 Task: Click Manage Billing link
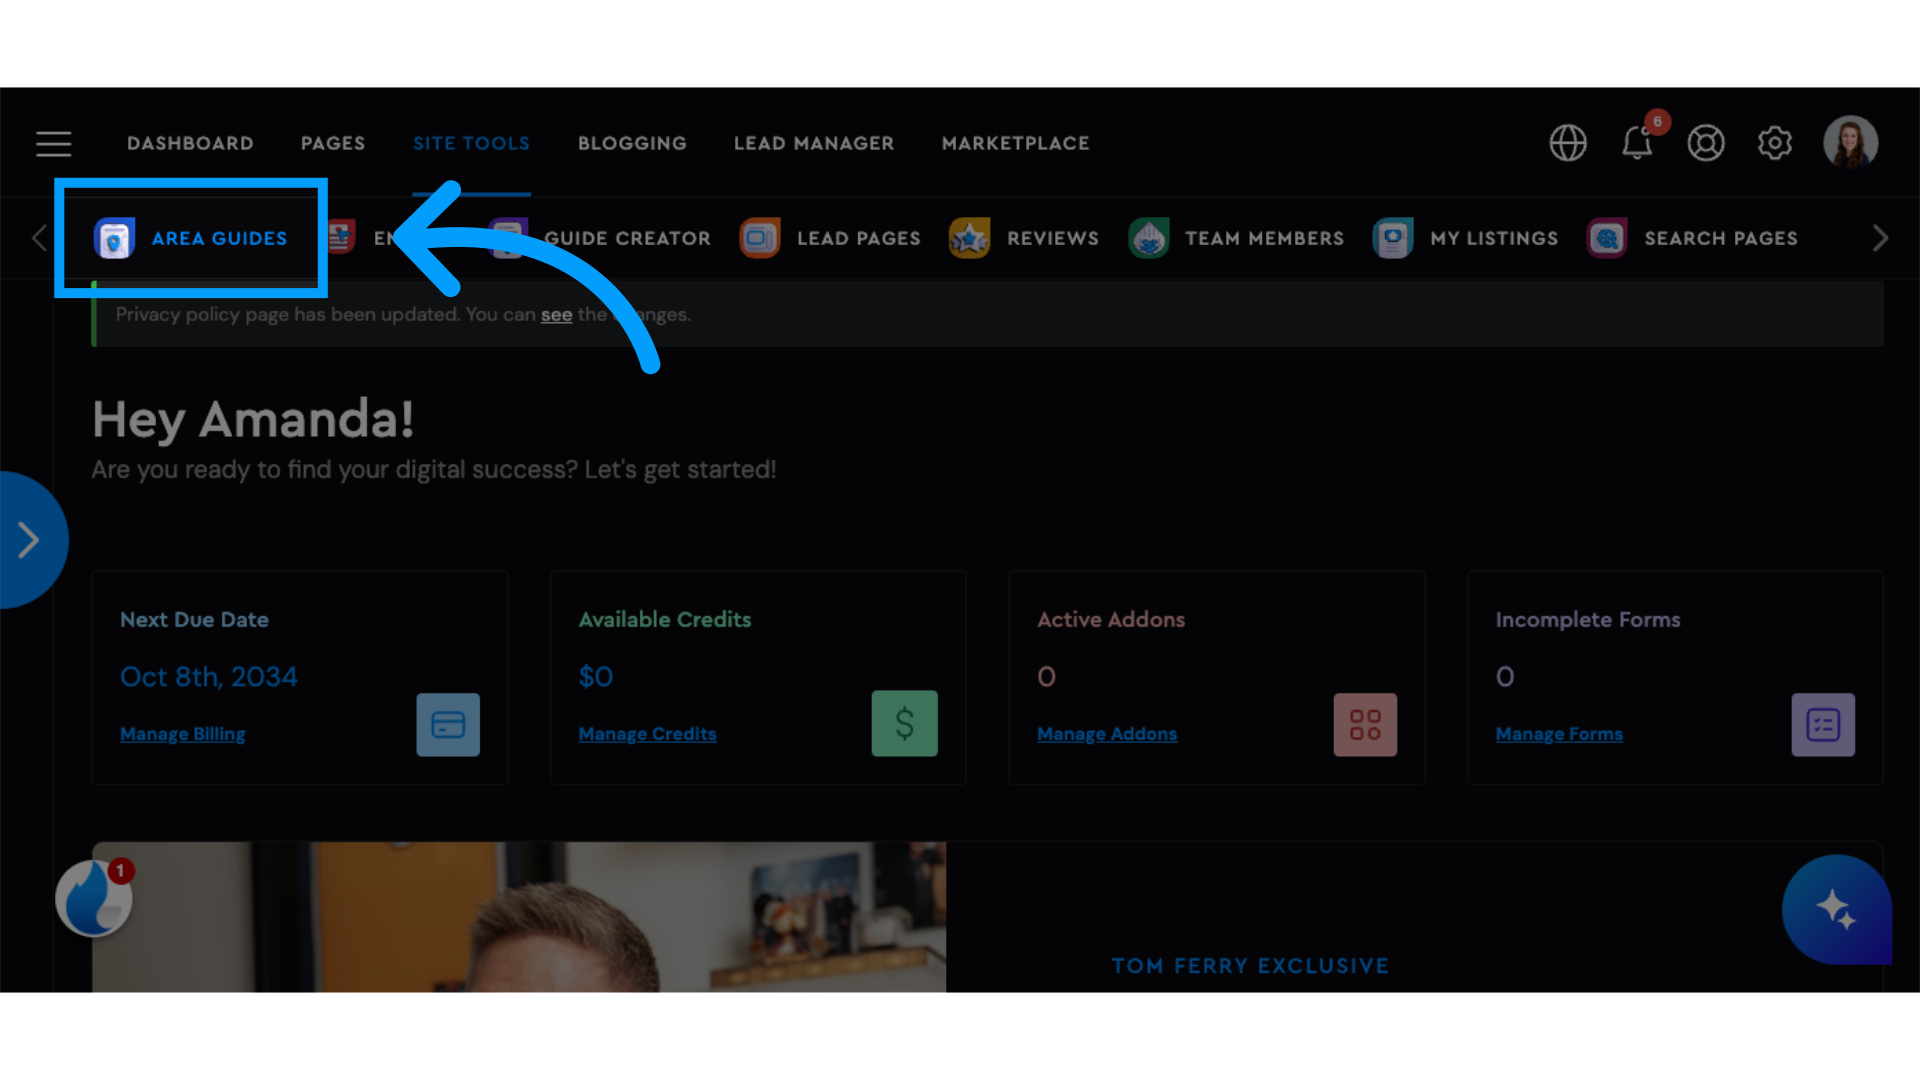pyautogui.click(x=182, y=732)
